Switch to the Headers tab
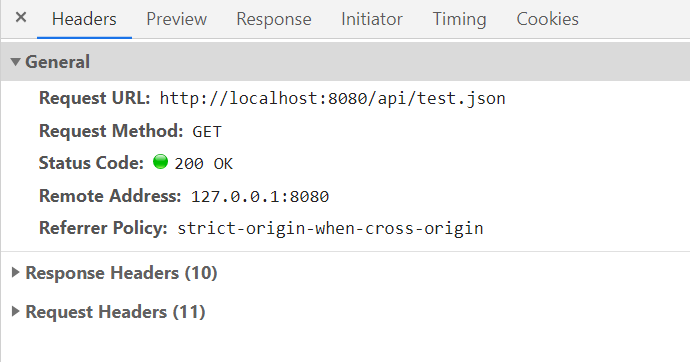 click(x=84, y=19)
